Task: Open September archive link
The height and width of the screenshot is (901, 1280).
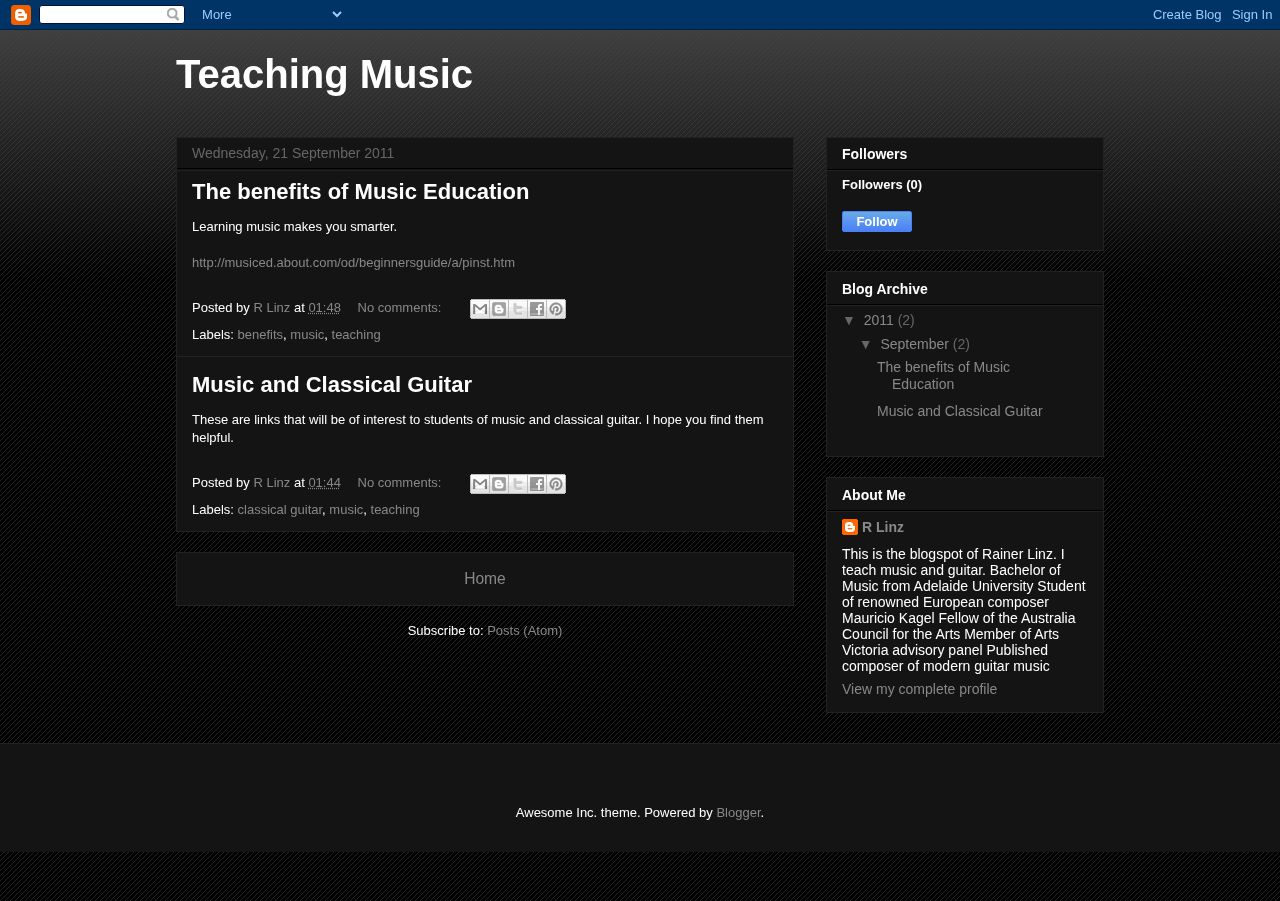Action: (914, 344)
